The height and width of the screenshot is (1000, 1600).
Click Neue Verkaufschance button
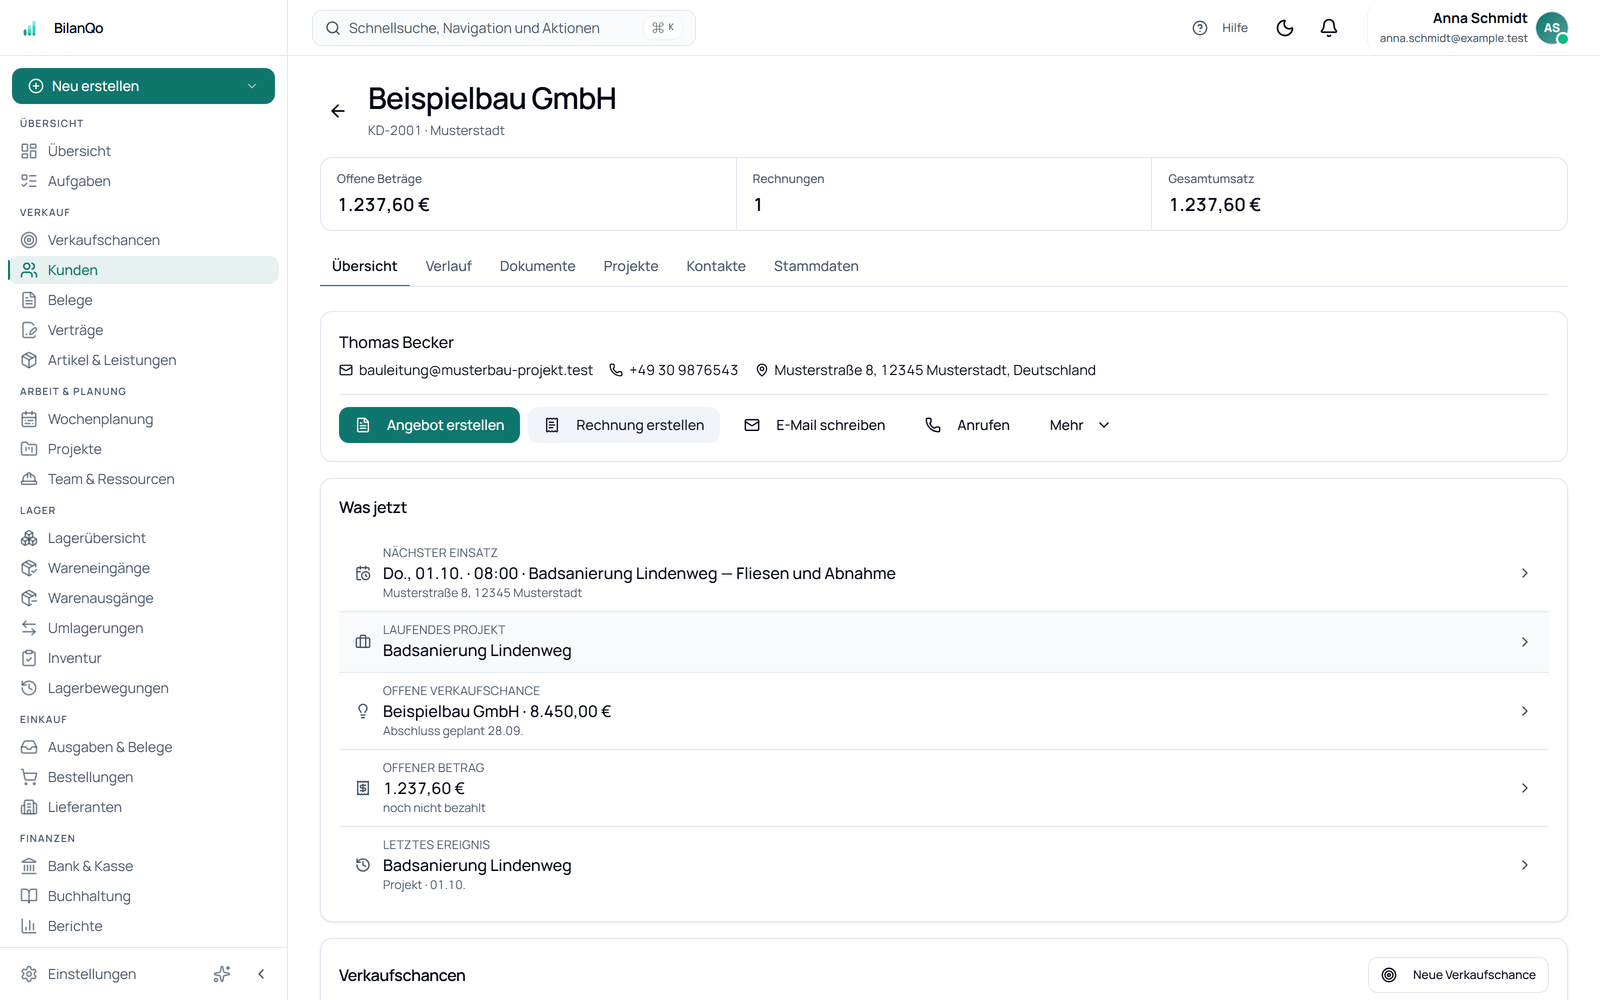1458,975
